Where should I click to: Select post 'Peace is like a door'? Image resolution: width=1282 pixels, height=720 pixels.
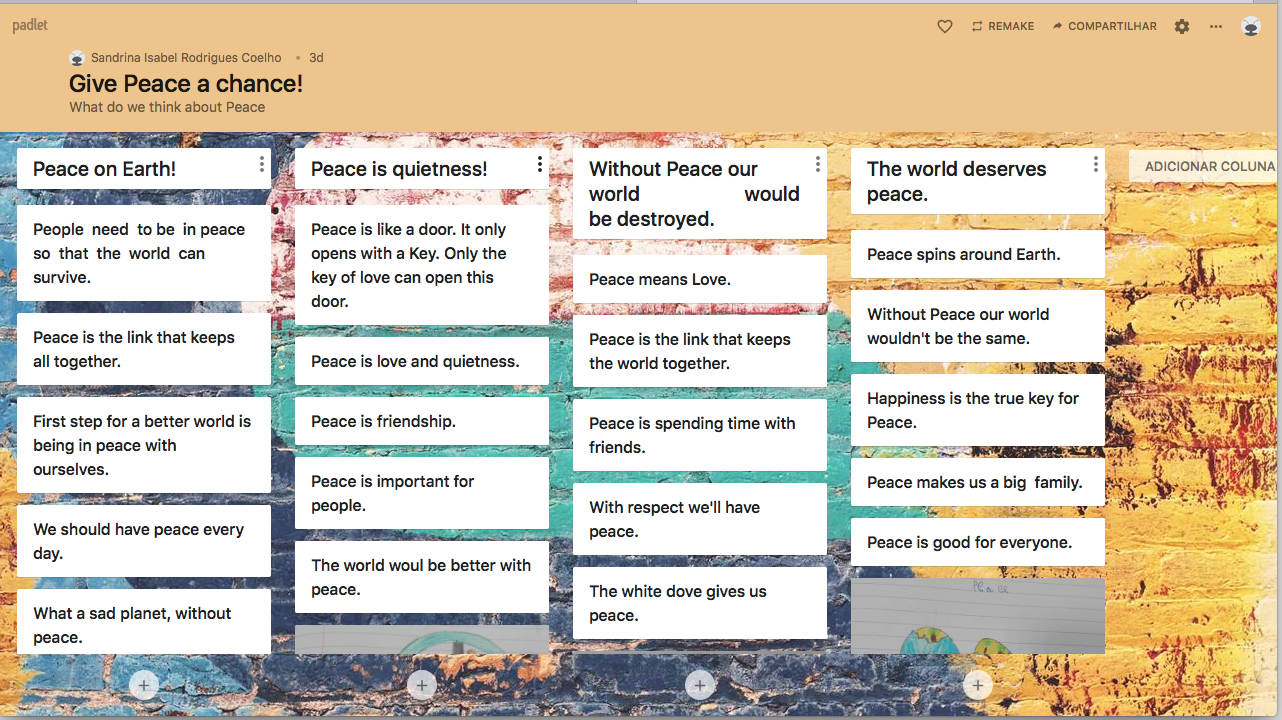(422, 265)
